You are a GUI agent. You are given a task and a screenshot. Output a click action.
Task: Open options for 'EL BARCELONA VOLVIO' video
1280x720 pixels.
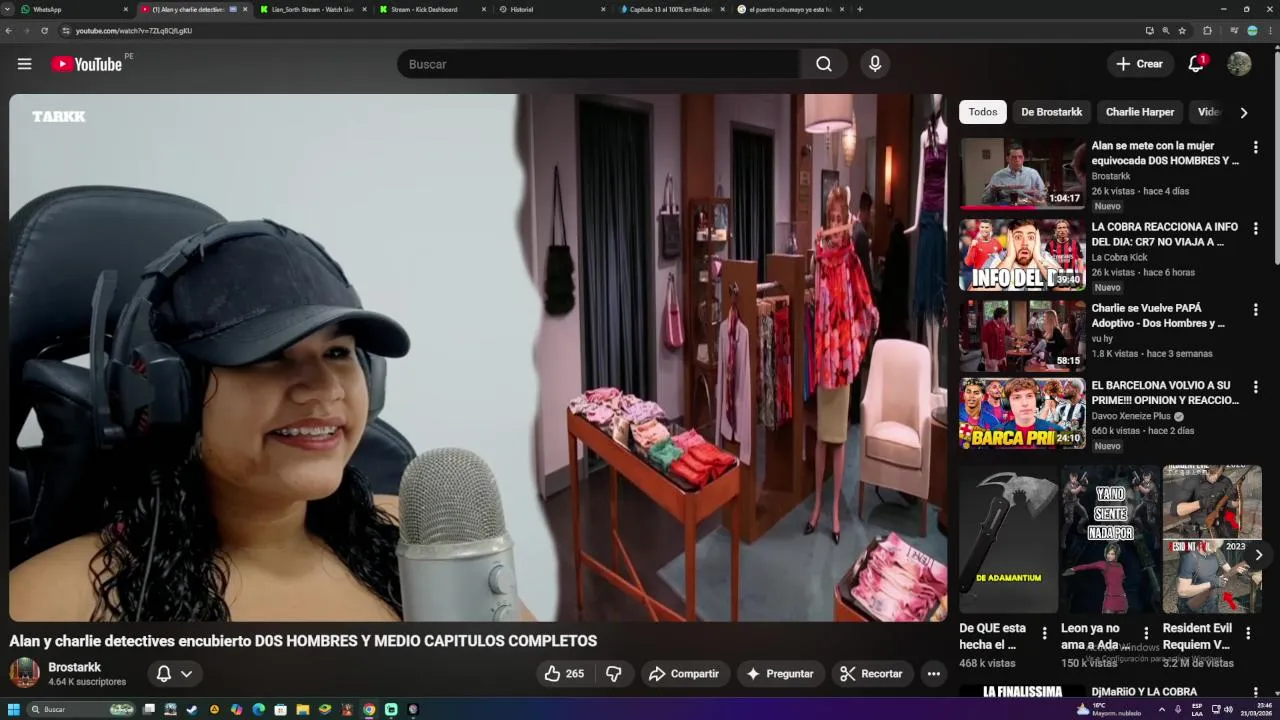pos(1255,387)
